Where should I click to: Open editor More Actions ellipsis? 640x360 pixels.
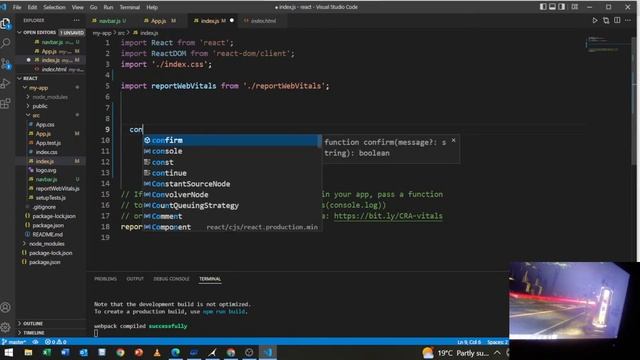click(x=628, y=20)
